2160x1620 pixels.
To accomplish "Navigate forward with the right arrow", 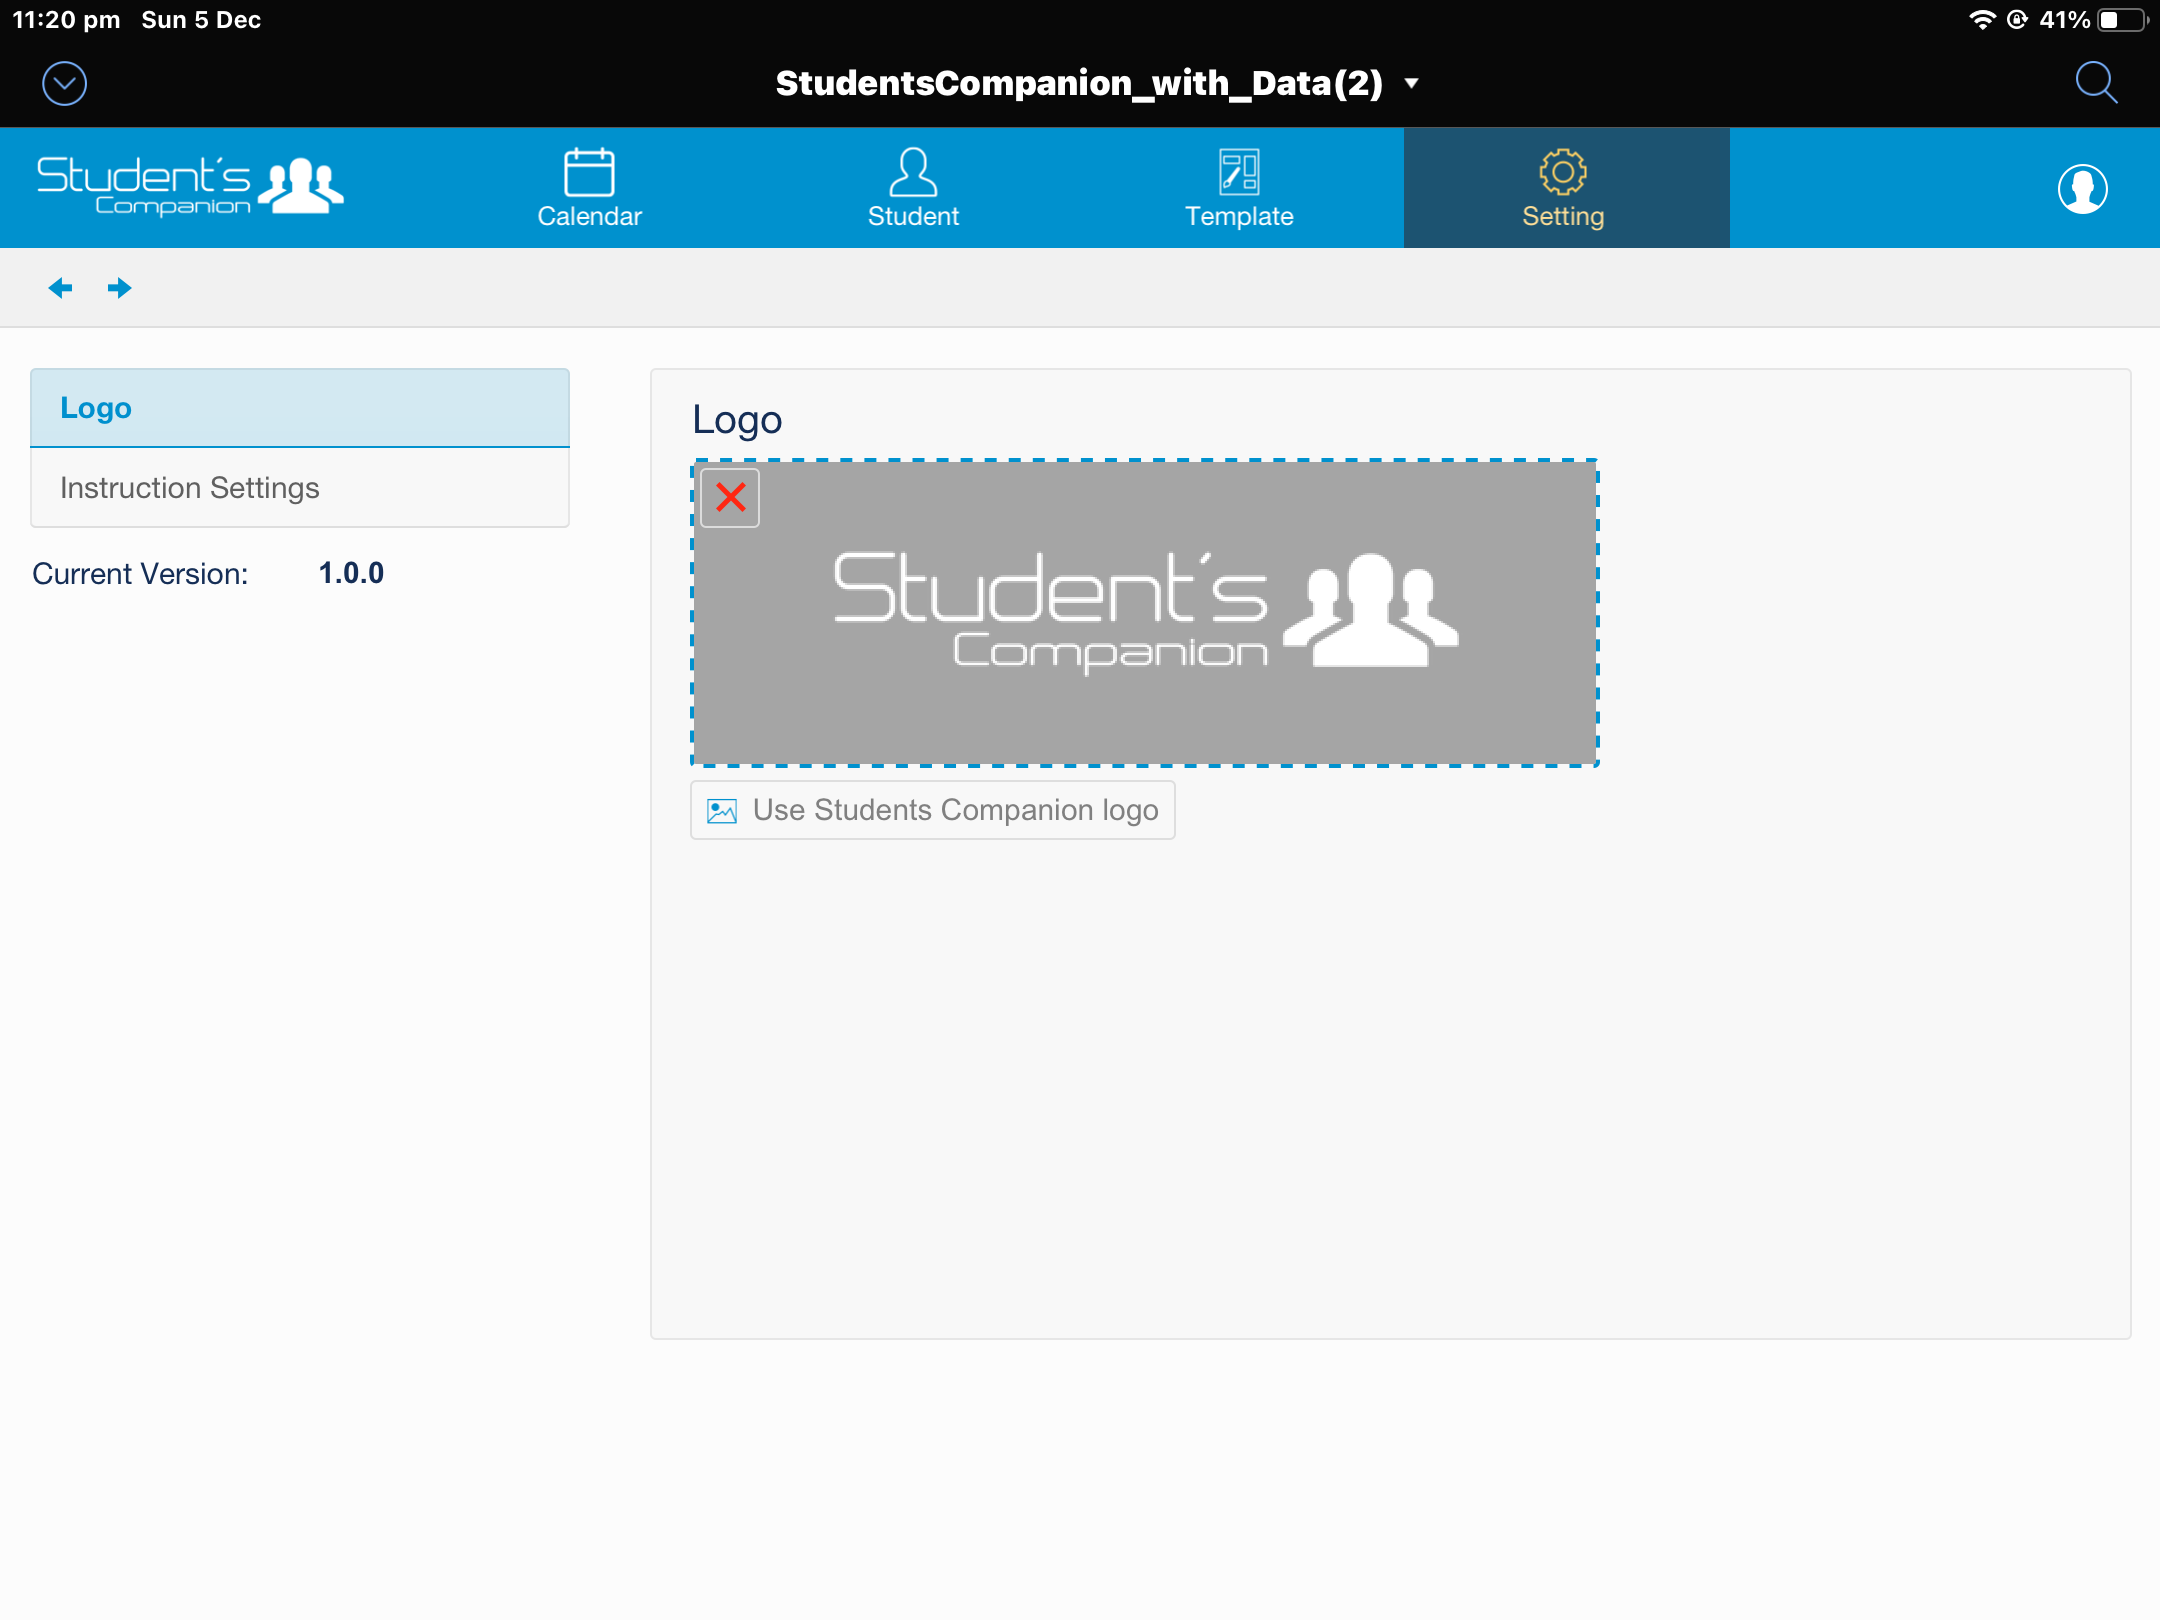I will click(x=119, y=288).
